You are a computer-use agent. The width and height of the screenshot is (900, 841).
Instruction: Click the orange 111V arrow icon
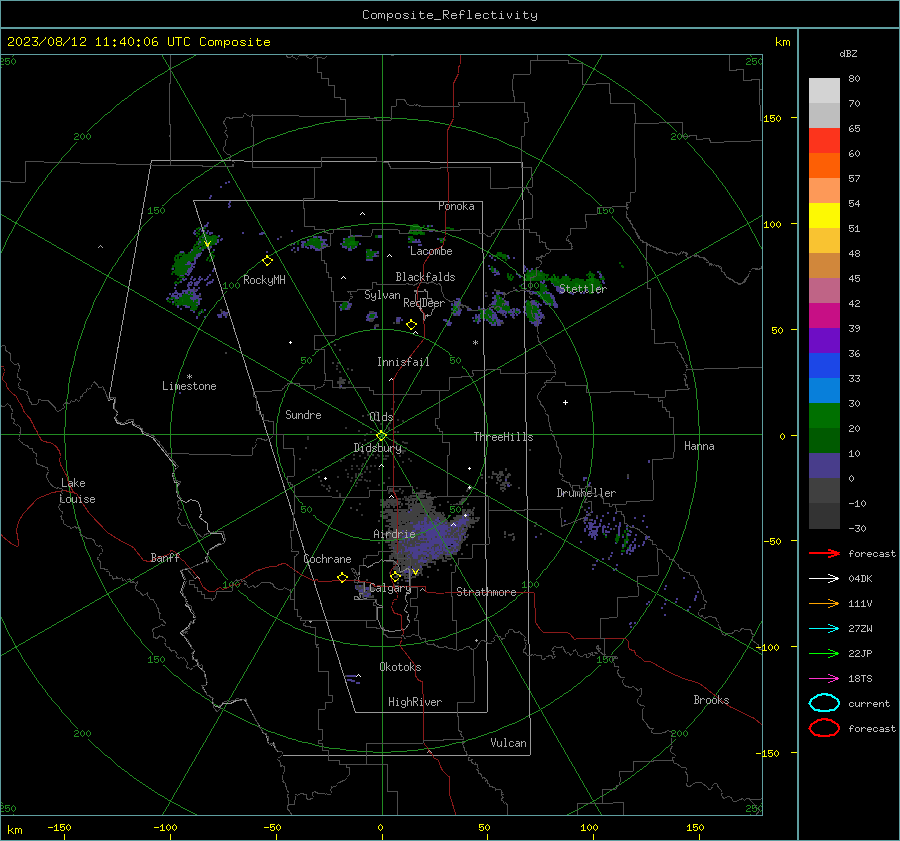coord(824,603)
